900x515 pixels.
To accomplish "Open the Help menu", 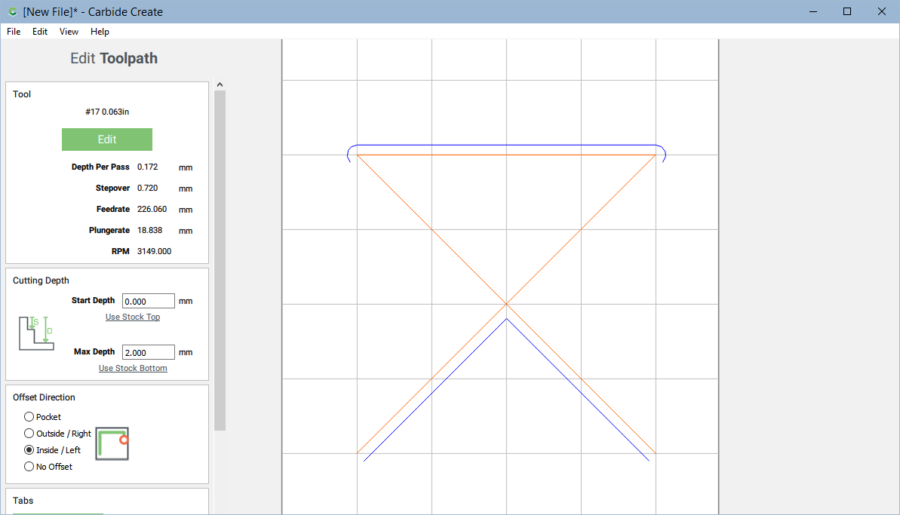I will (x=99, y=32).
